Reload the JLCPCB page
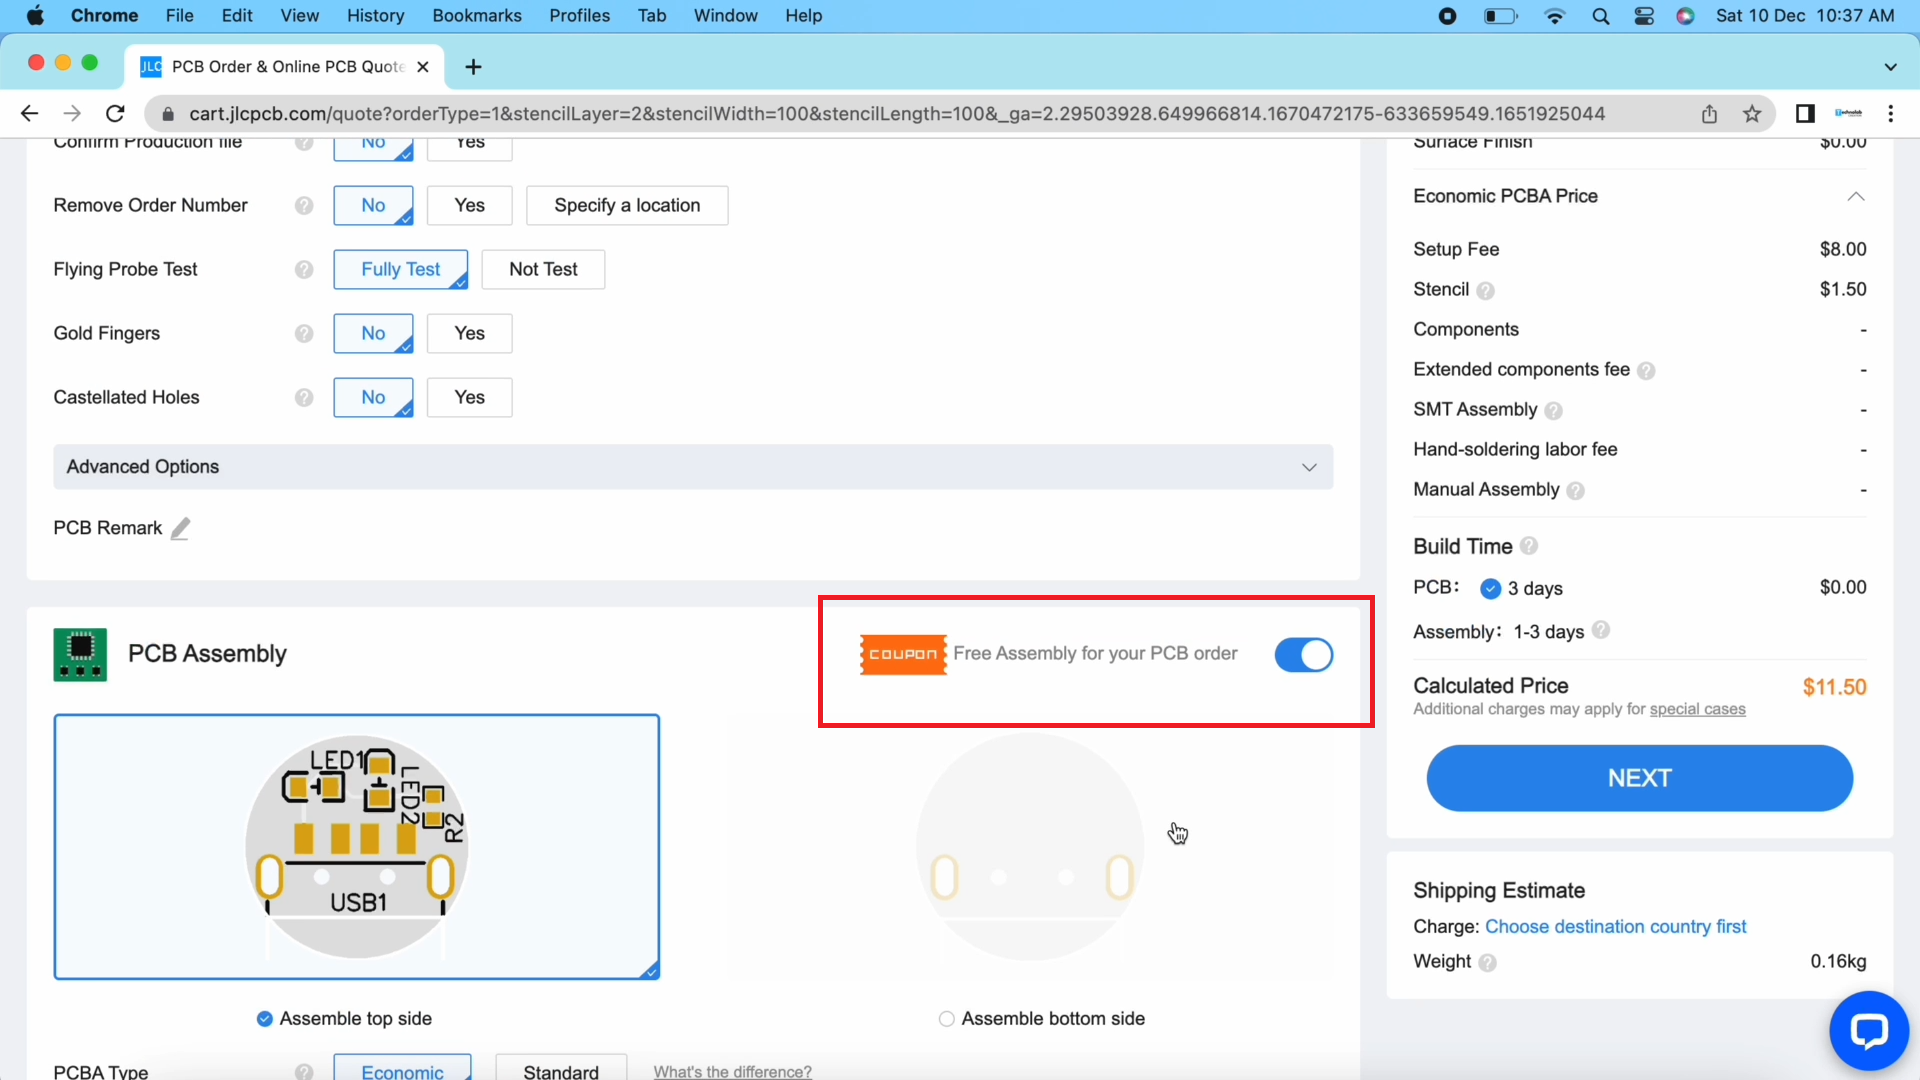1920x1080 pixels. pyautogui.click(x=116, y=114)
